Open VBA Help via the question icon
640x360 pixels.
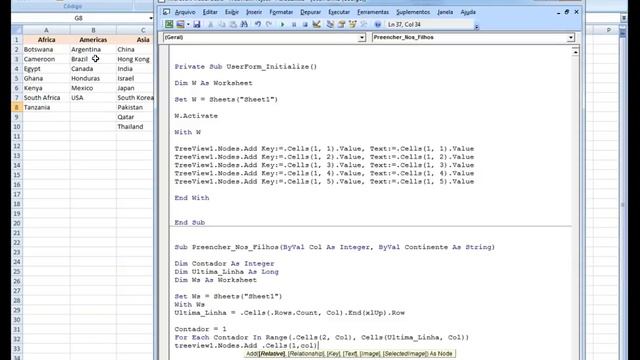click(x=378, y=24)
